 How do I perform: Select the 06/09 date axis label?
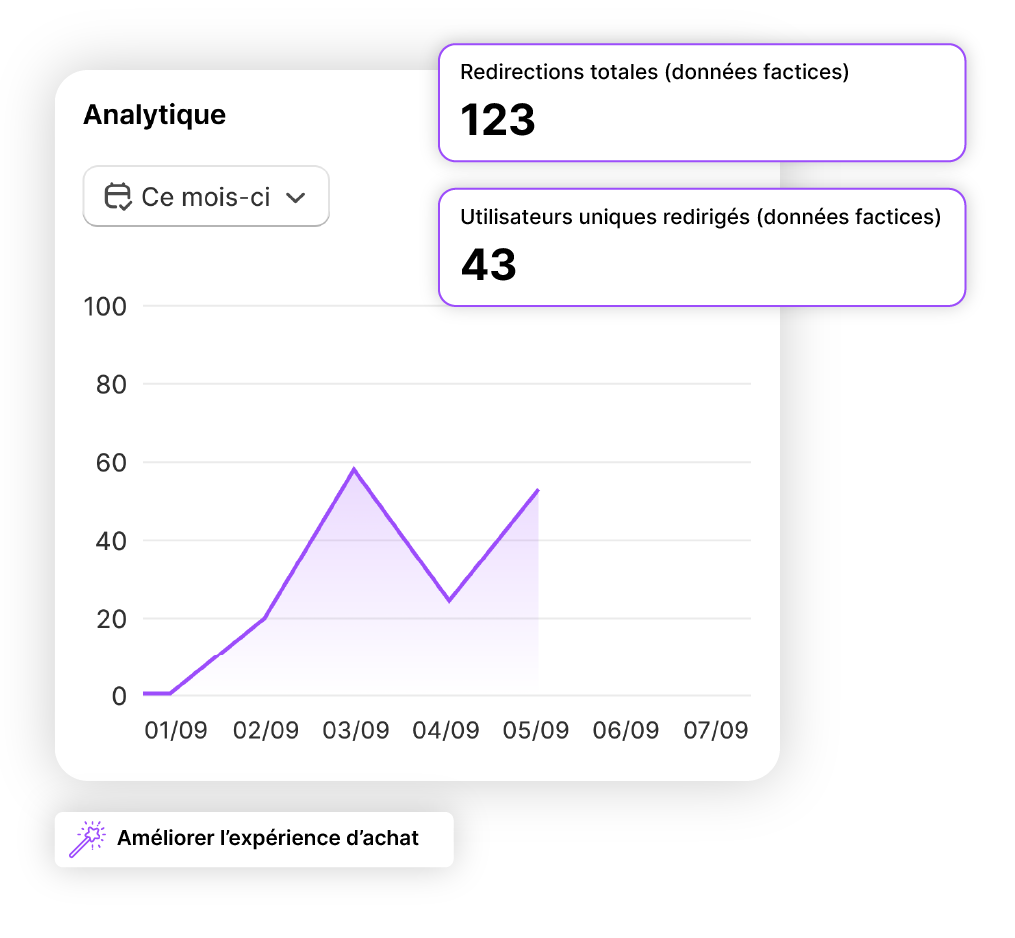(626, 731)
